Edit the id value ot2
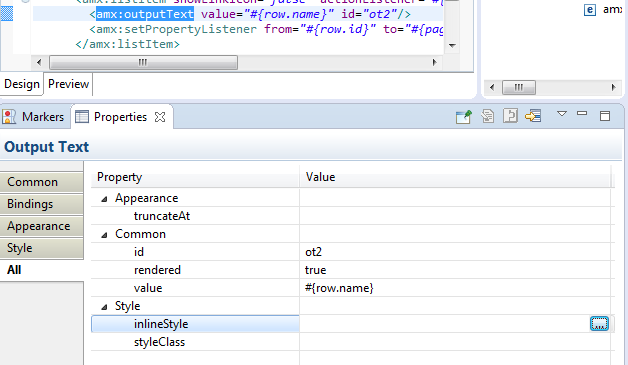 [x=313, y=252]
